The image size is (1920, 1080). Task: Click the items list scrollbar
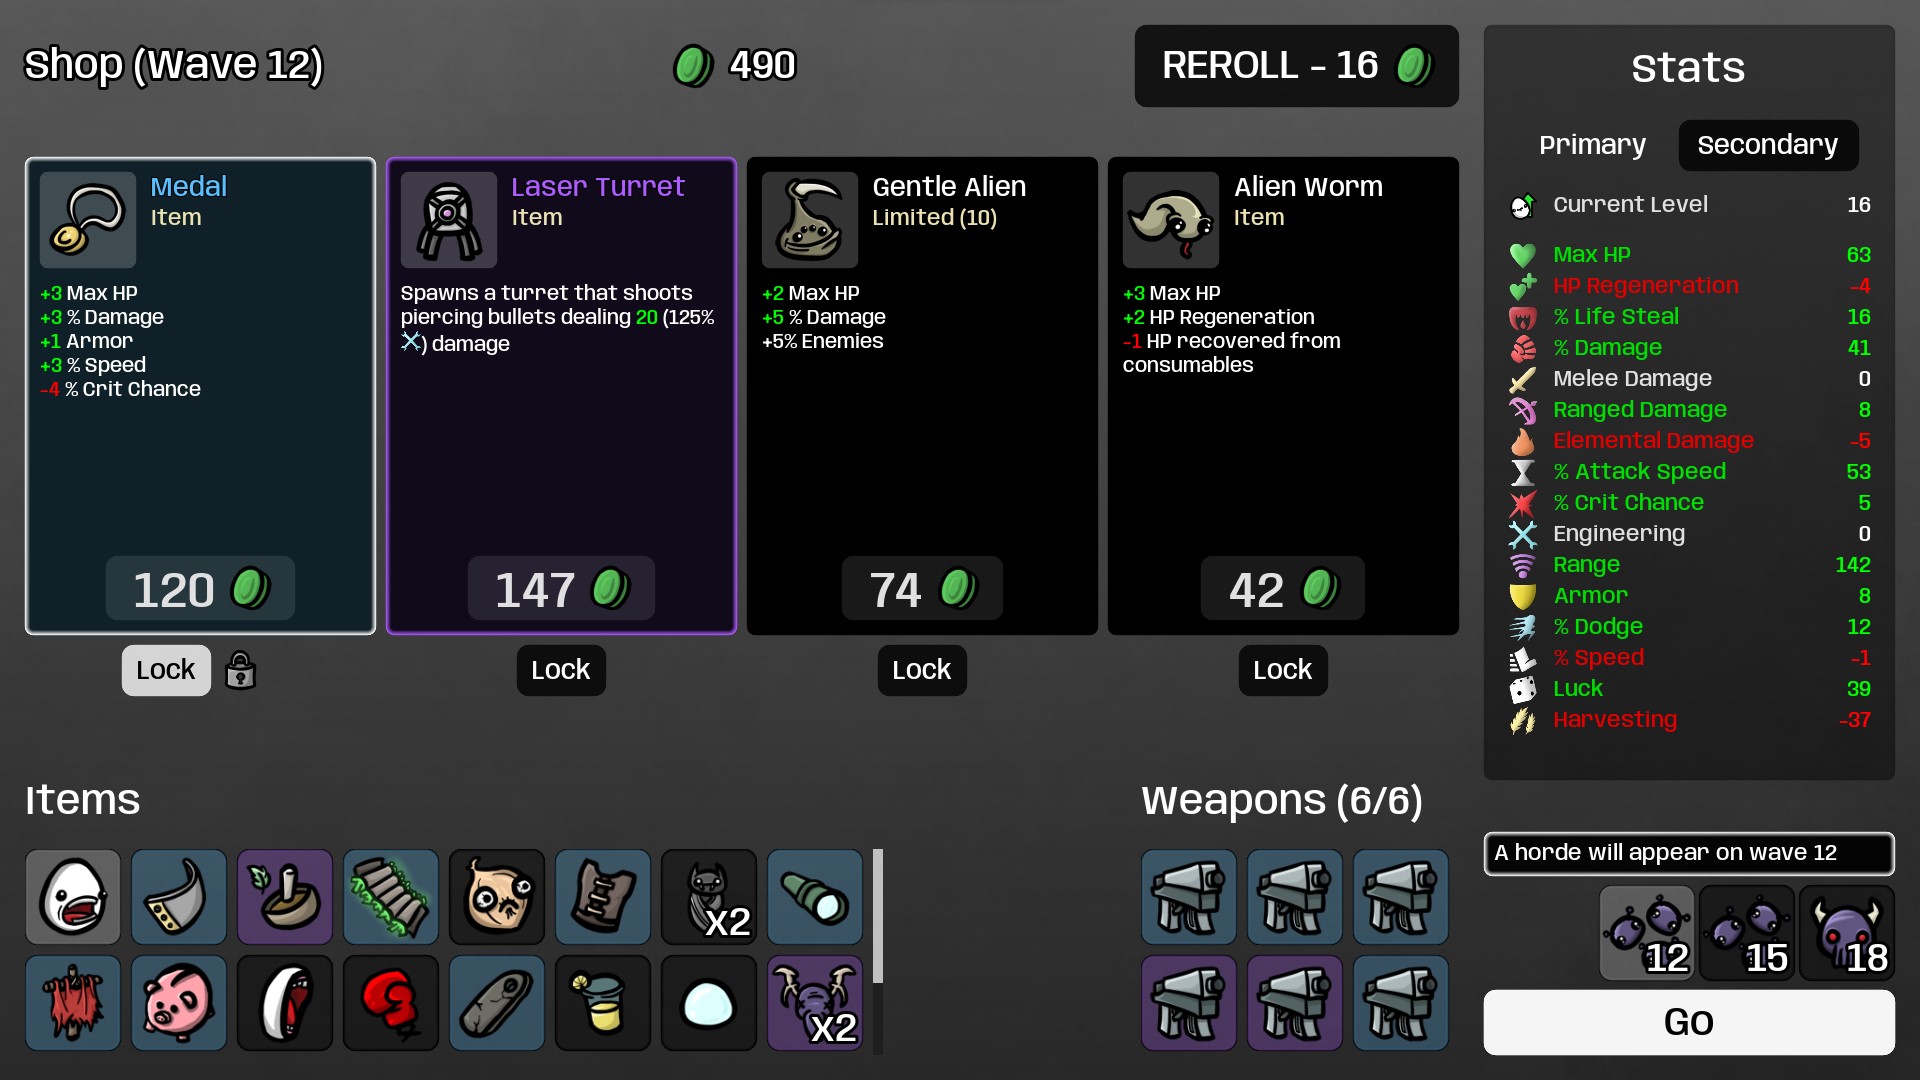pyautogui.click(x=878, y=916)
